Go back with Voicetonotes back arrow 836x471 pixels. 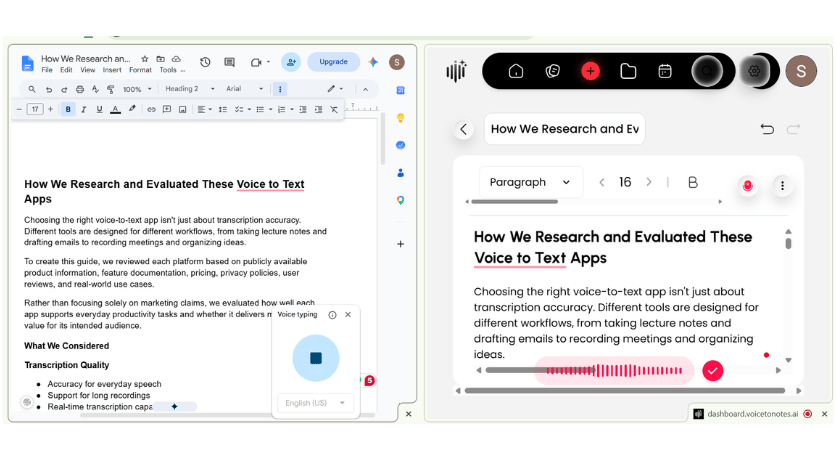(x=463, y=129)
